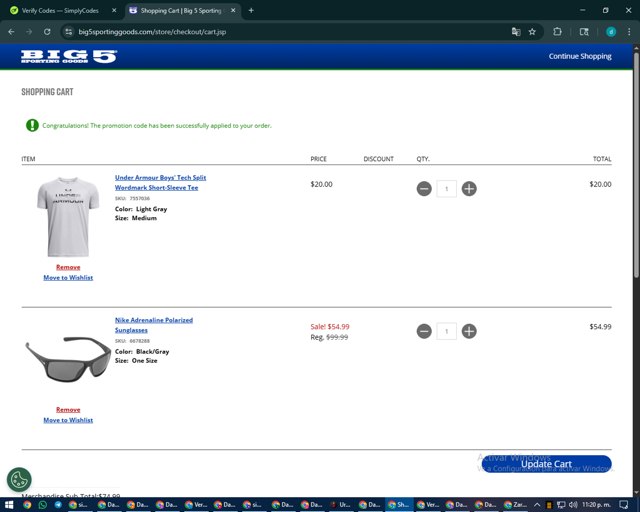The image size is (640, 512).
Task: Move the Under Armour tee to Wishlist
Action: [68, 278]
